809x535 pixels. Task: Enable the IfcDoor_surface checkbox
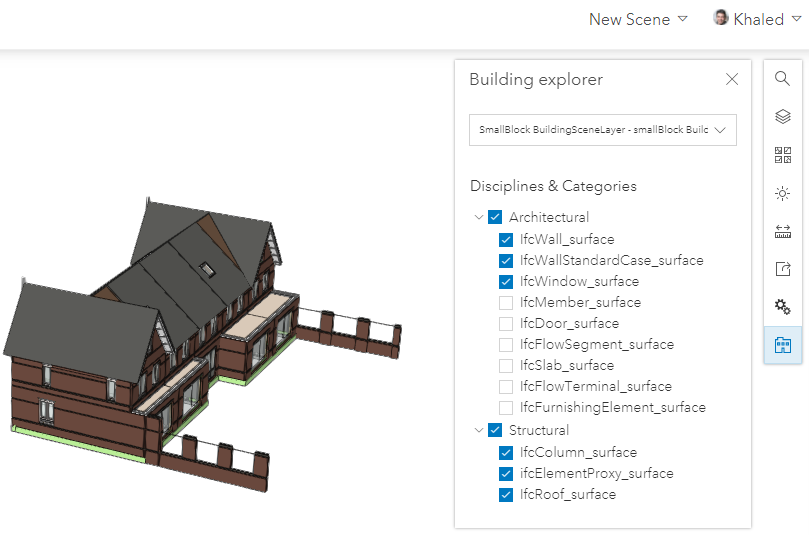[x=506, y=323]
